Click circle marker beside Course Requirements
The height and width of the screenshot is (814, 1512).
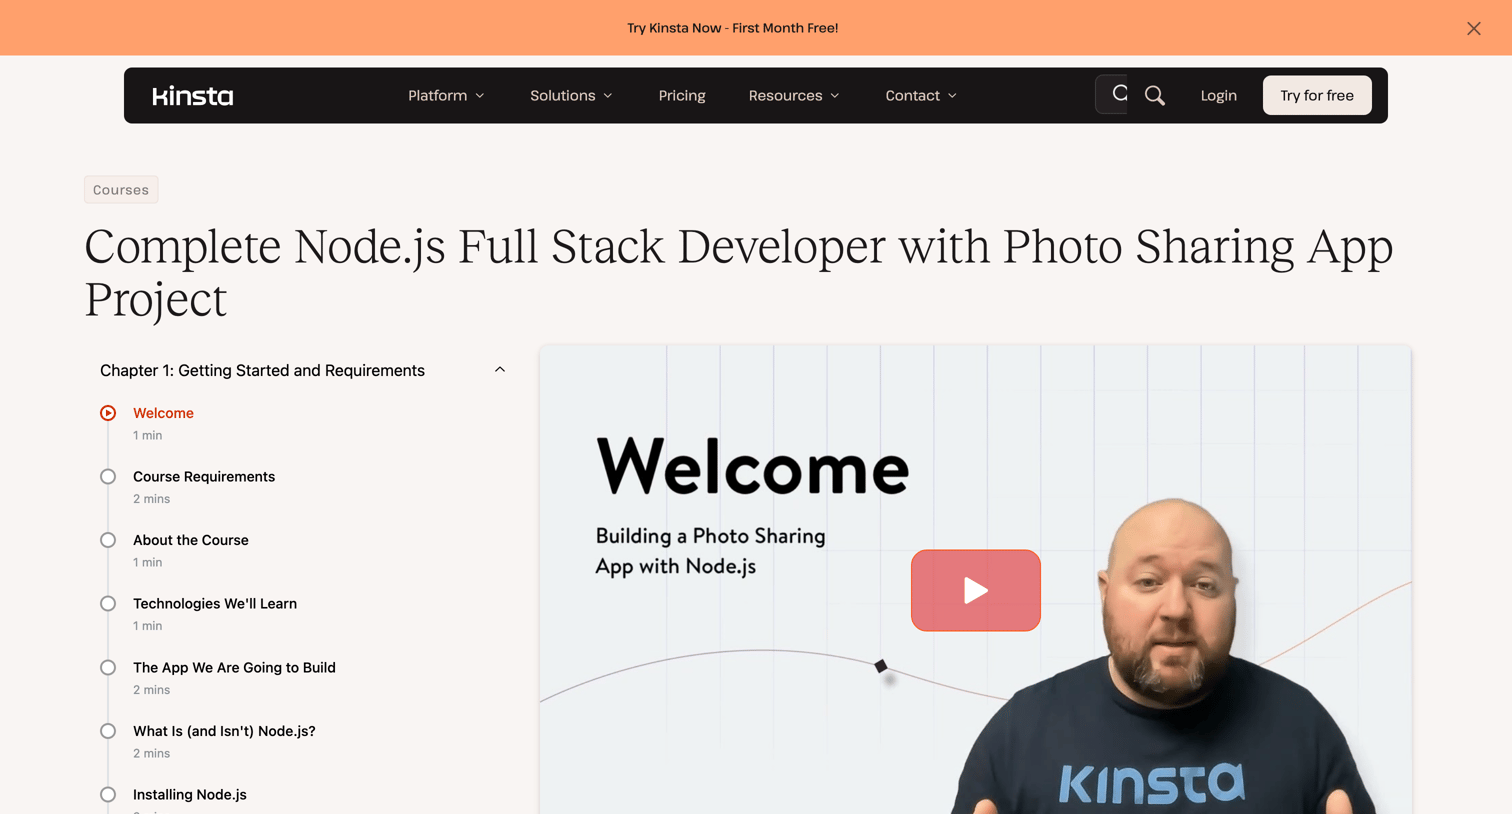click(108, 477)
